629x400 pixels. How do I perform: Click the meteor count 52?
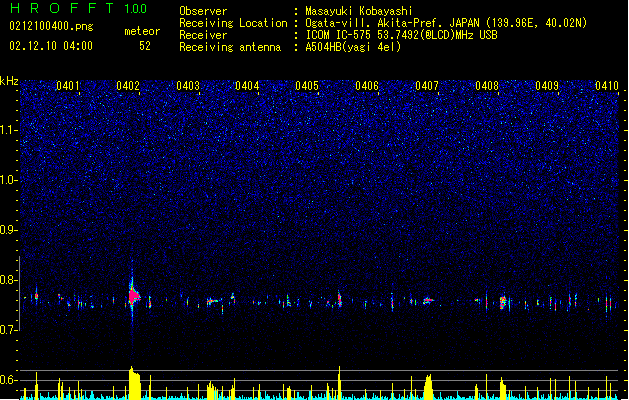(x=145, y=46)
